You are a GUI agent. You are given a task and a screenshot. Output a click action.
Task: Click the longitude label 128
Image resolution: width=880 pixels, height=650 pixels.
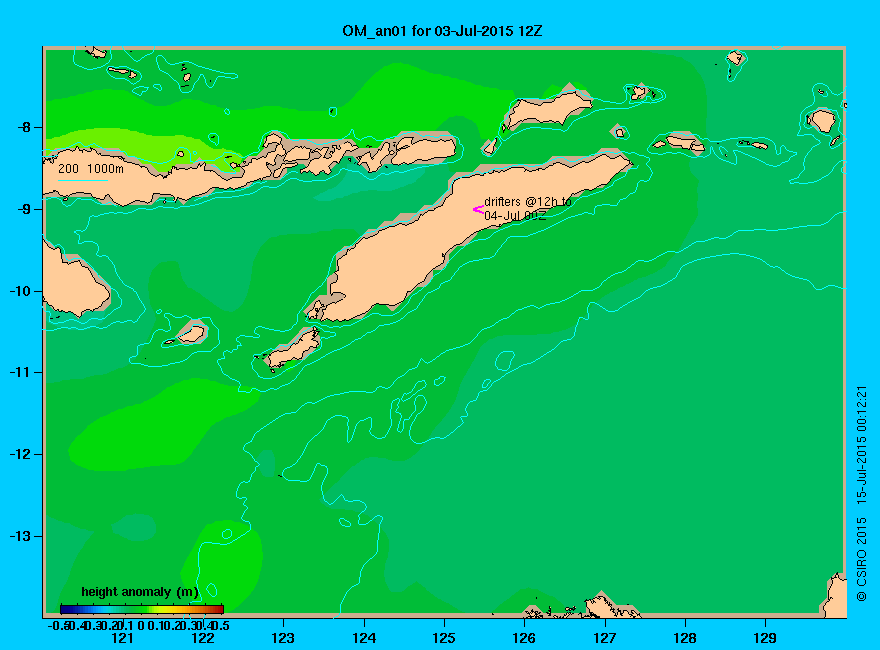pyautogui.click(x=685, y=638)
